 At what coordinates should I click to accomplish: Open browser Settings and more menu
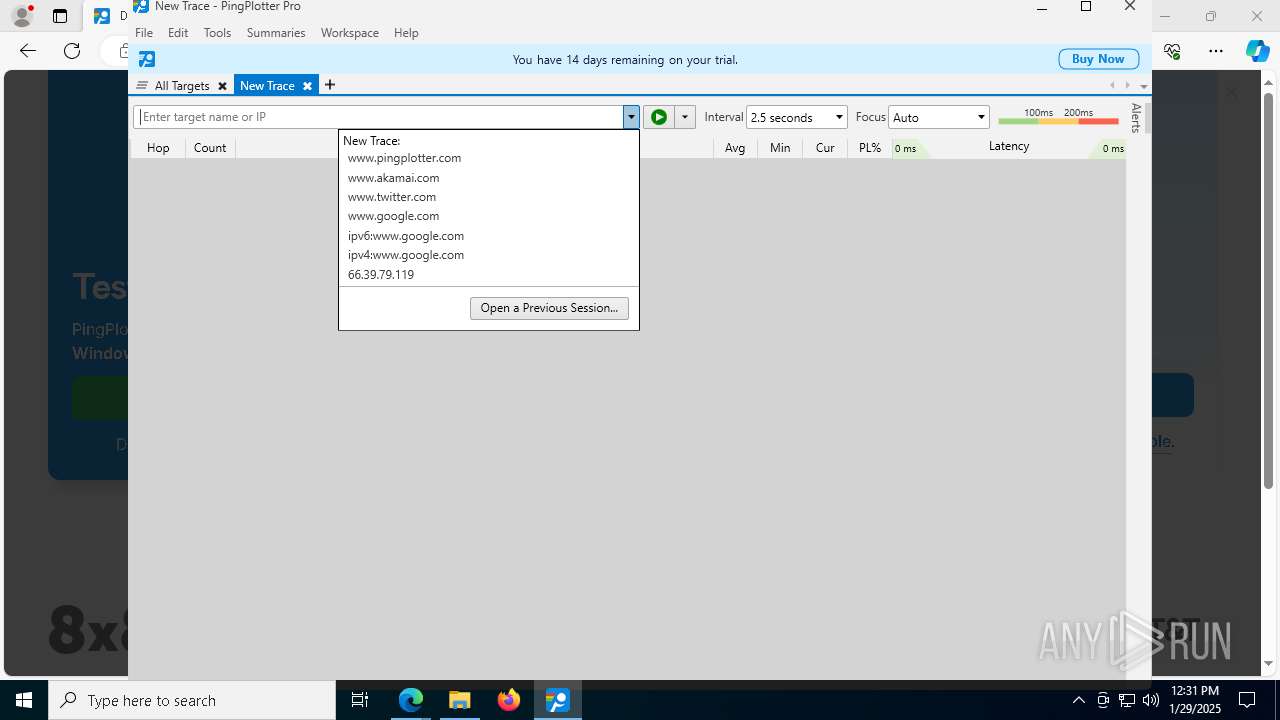pyautogui.click(x=1216, y=51)
